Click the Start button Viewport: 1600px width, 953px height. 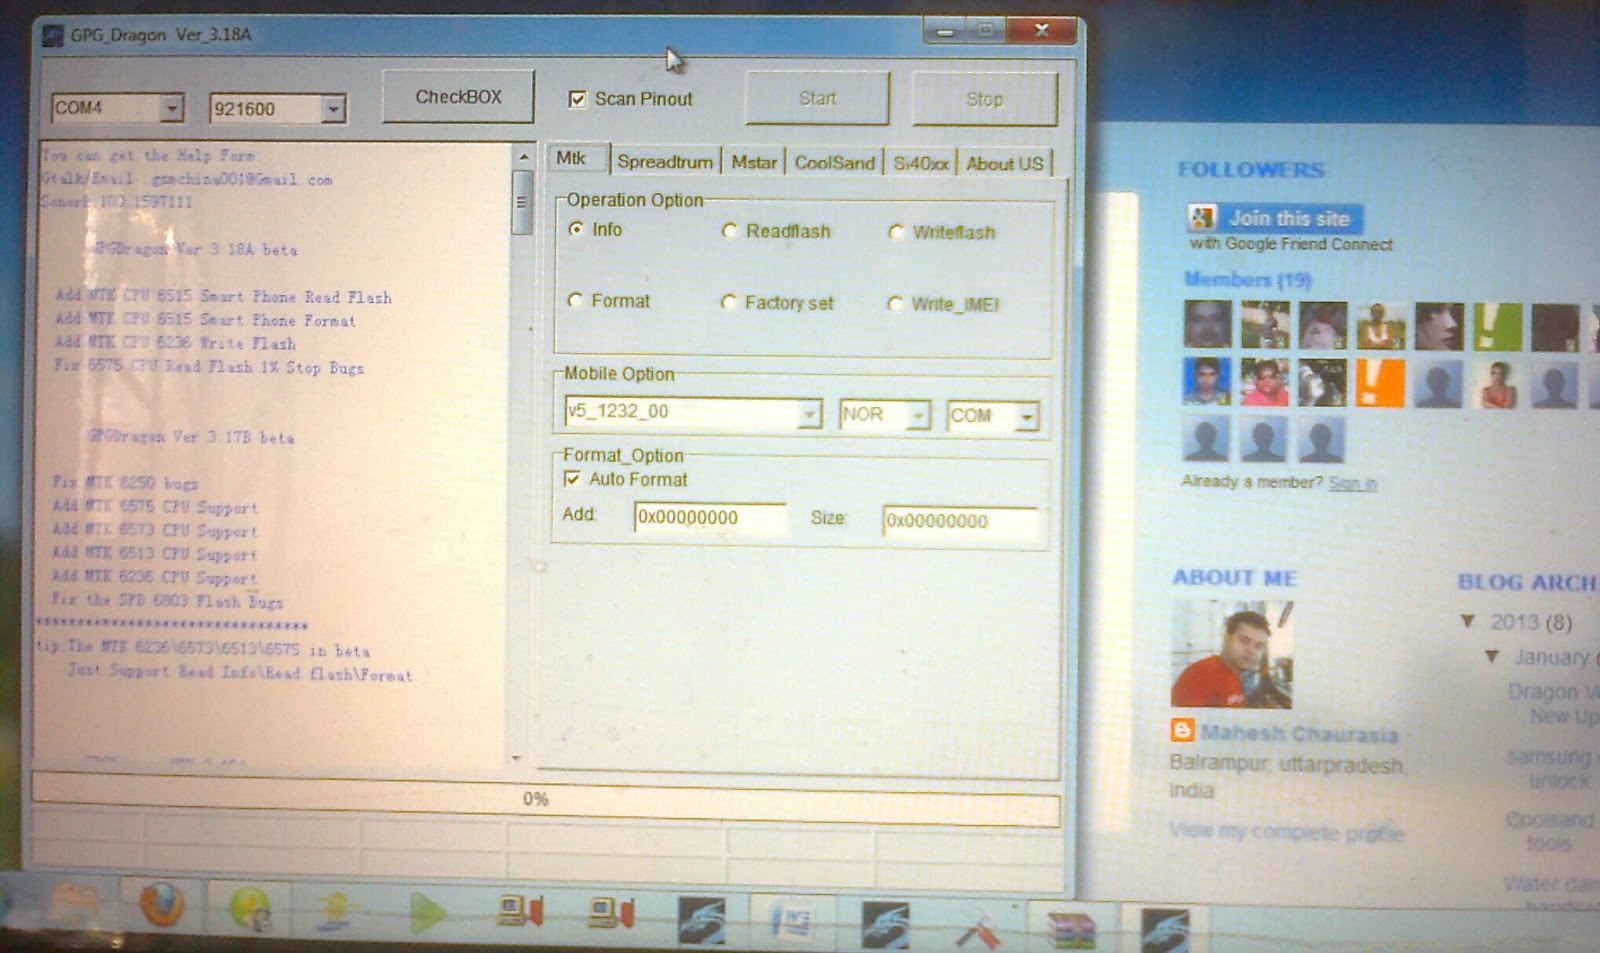(817, 98)
